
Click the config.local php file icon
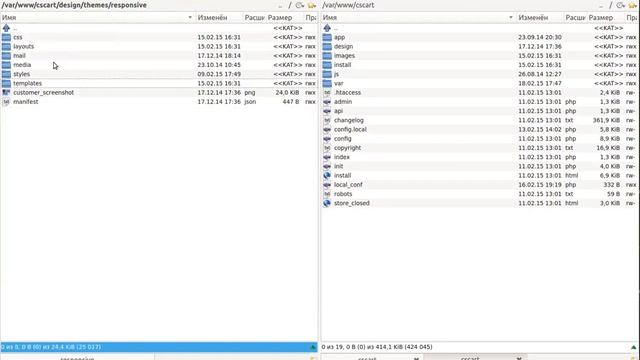coord(327,129)
